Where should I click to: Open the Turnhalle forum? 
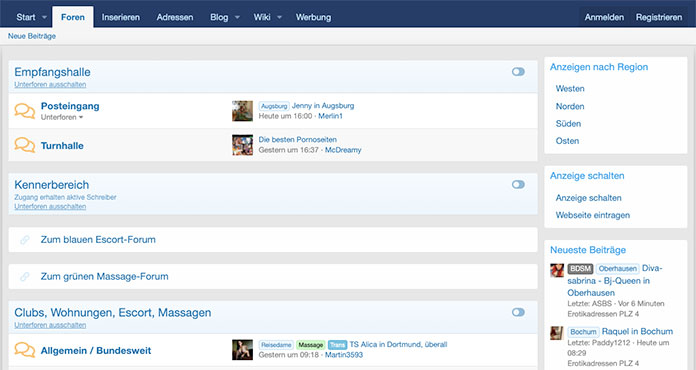click(x=62, y=146)
